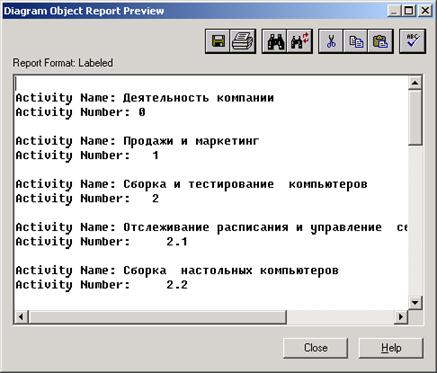Click the vertical scrollbar thumb
Screen dimensions: 437x373
click(415, 117)
